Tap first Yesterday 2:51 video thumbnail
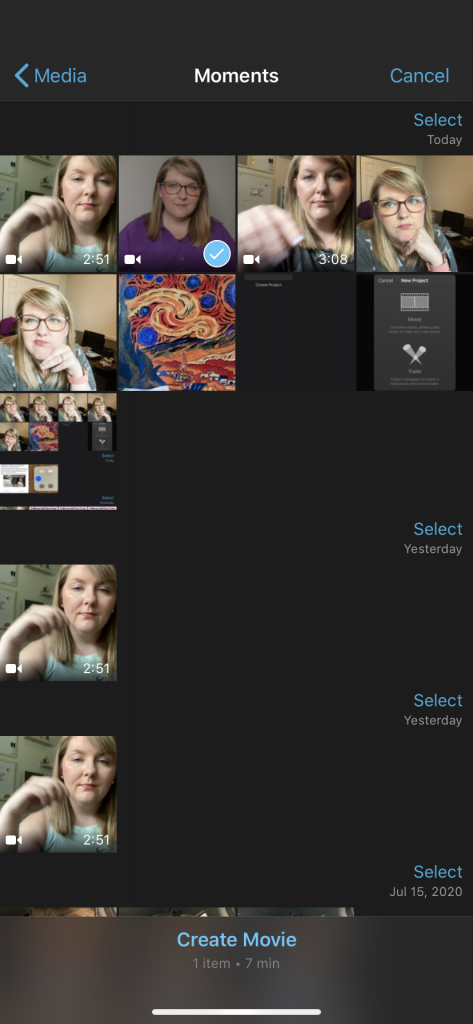473x1024 pixels. 58,623
